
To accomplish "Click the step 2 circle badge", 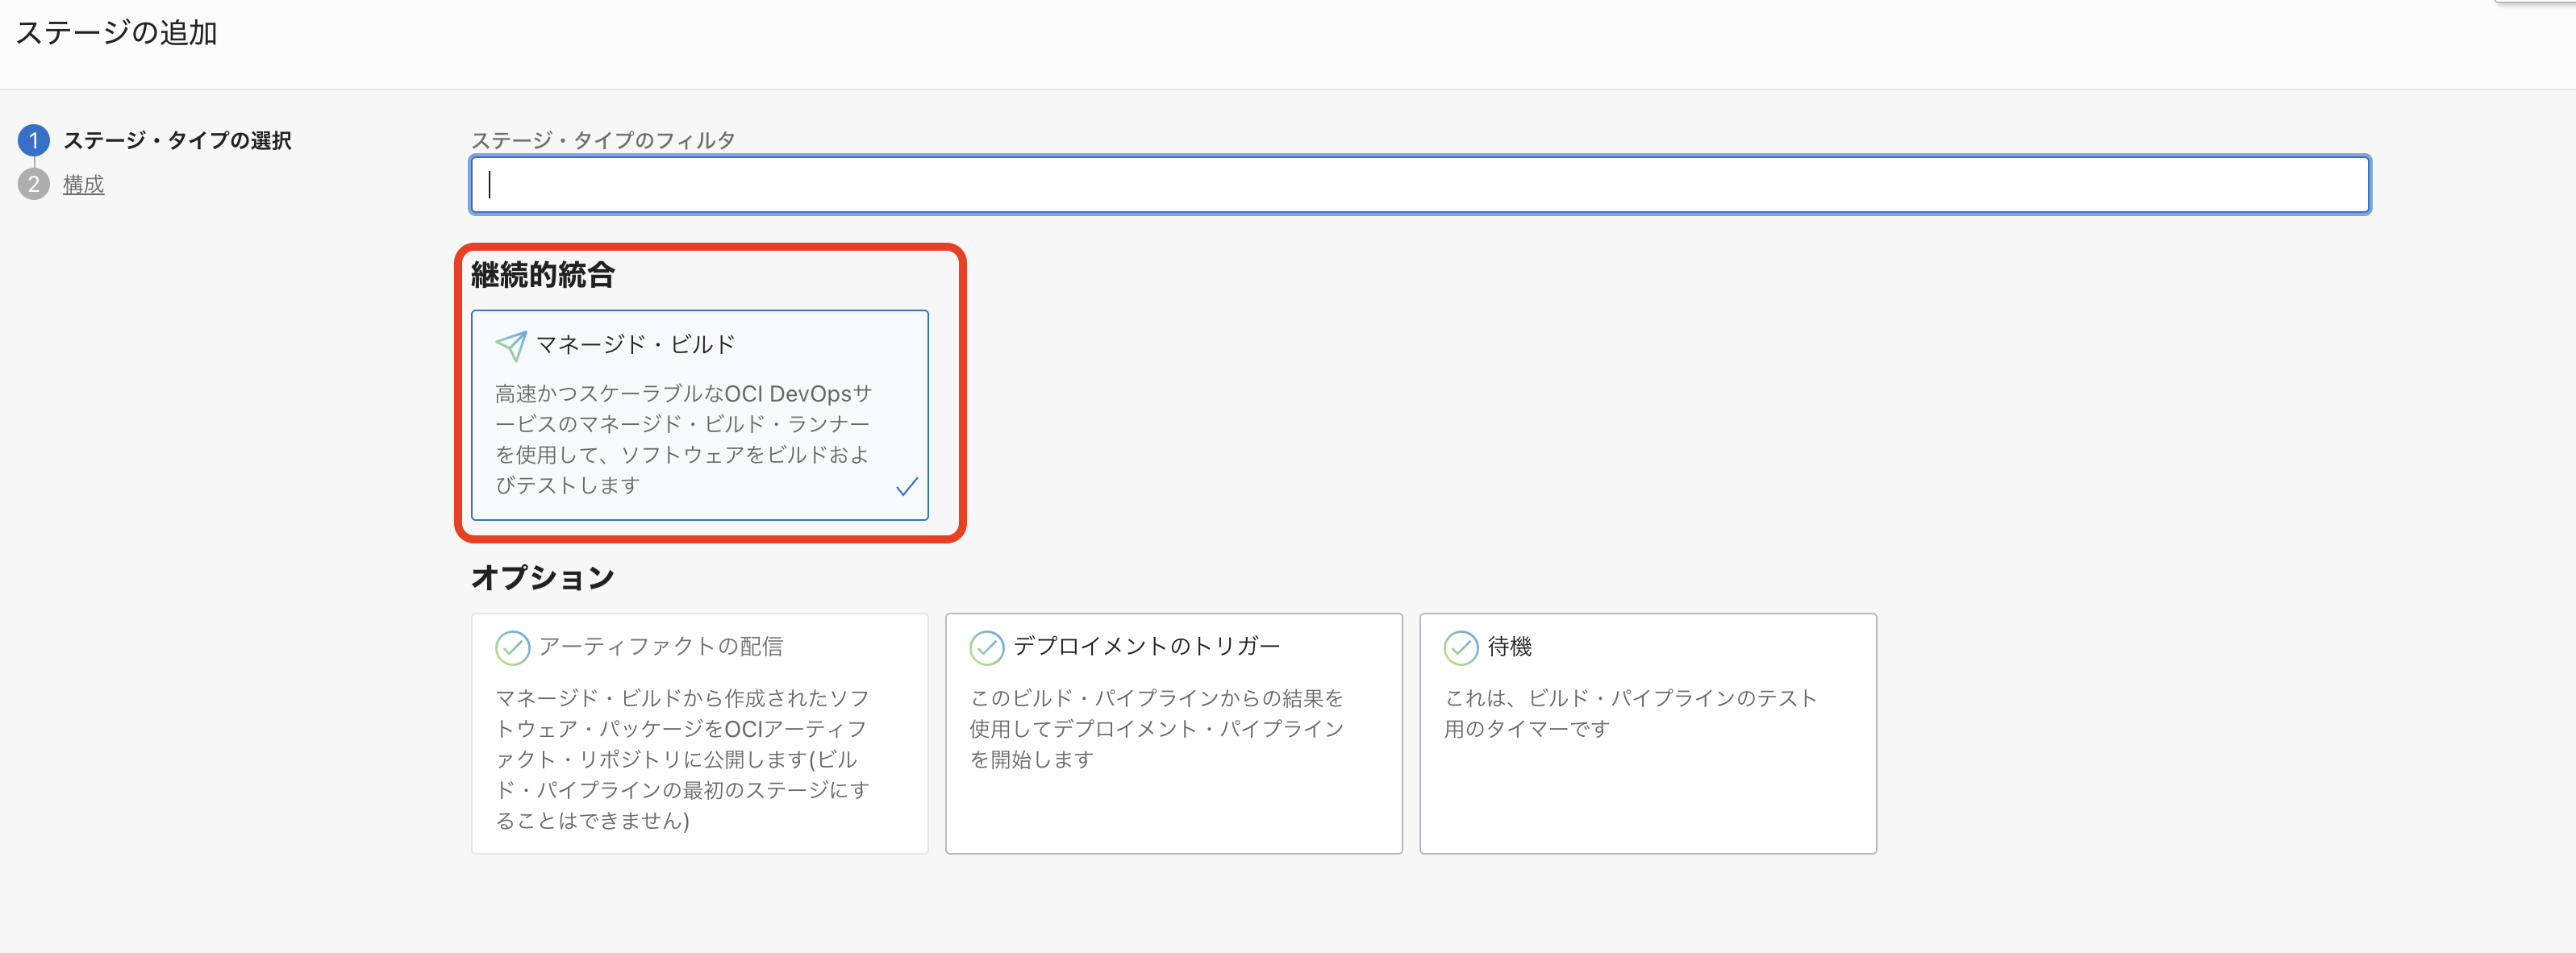I will tap(34, 184).
